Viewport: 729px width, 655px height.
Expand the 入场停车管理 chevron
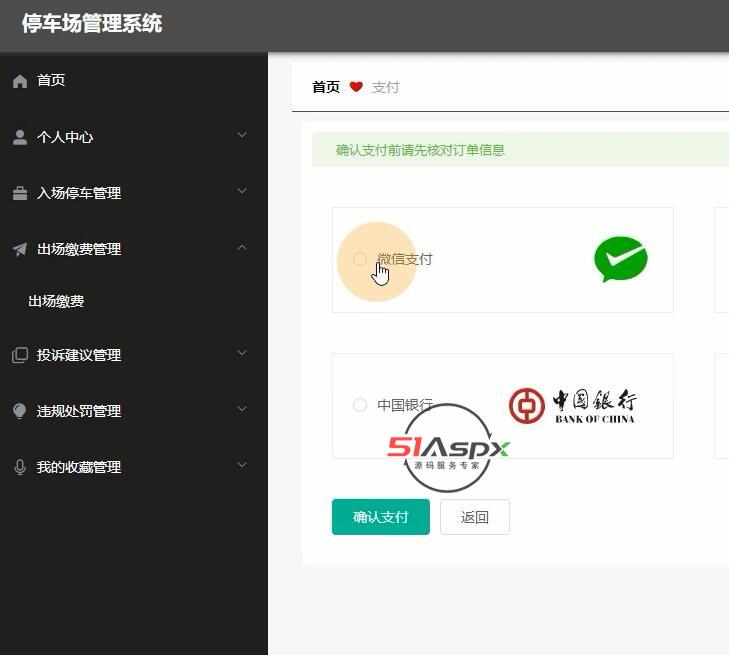coord(242,191)
